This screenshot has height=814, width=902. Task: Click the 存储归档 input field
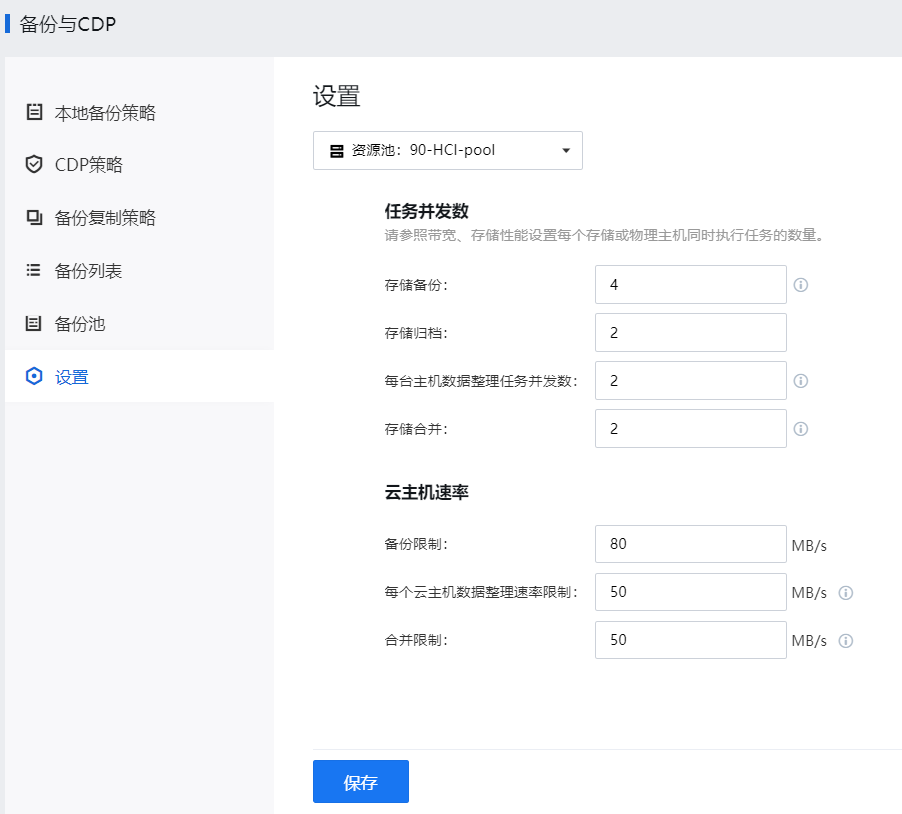[x=690, y=333]
